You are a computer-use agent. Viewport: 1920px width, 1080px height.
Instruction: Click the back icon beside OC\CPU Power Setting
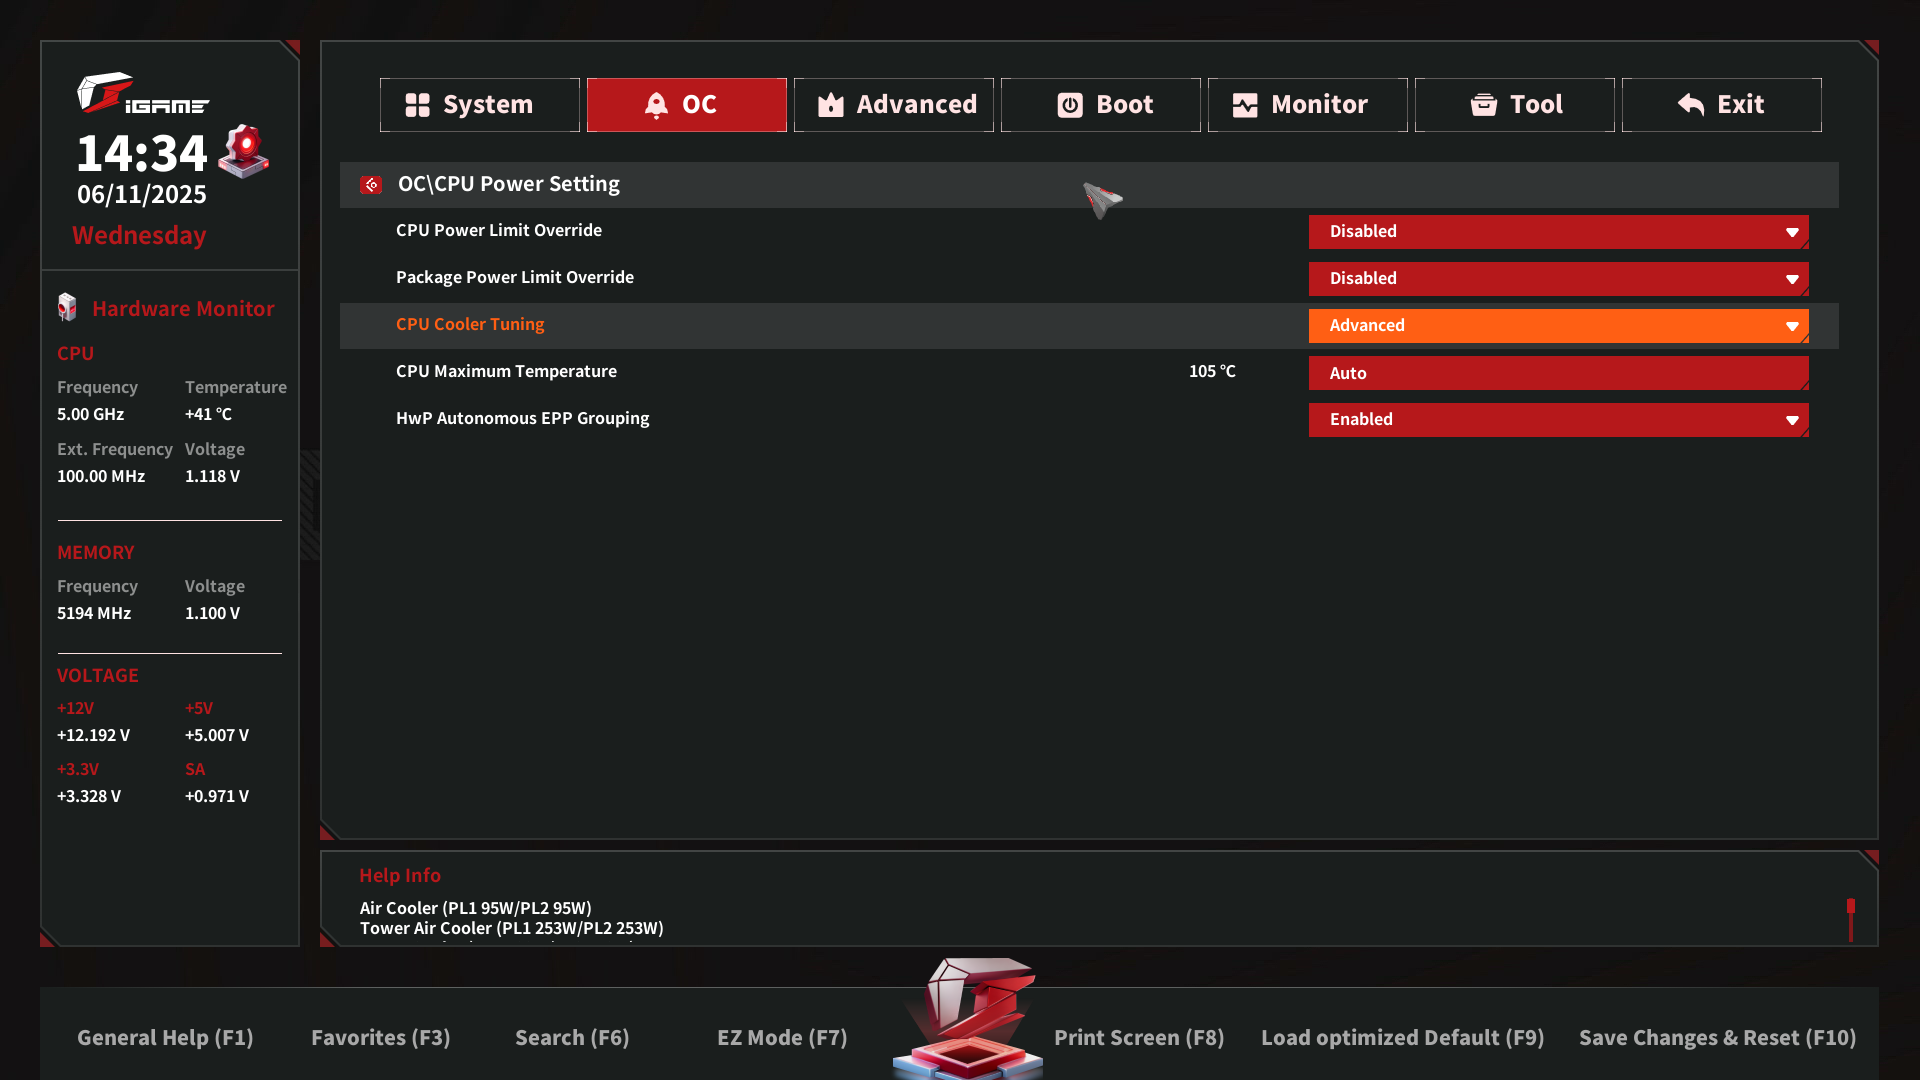tap(371, 185)
